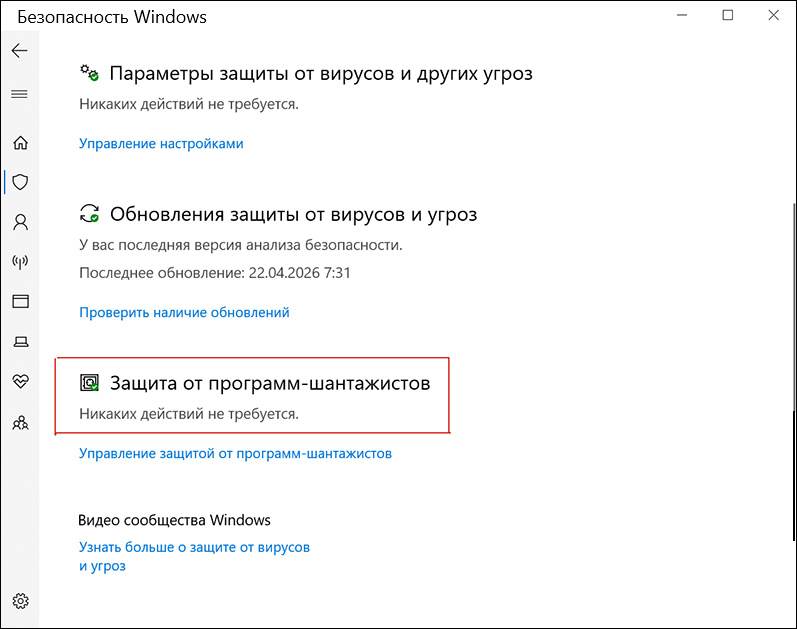Open the account protection person icon

click(20, 222)
